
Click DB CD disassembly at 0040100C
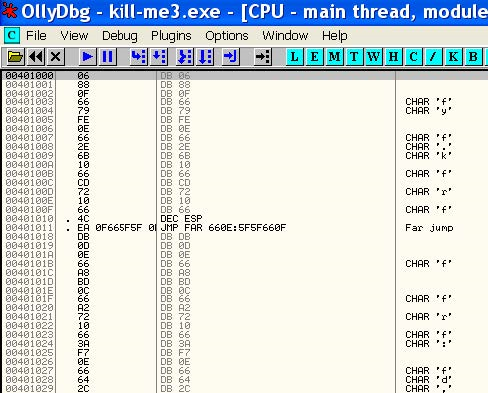[x=175, y=183]
